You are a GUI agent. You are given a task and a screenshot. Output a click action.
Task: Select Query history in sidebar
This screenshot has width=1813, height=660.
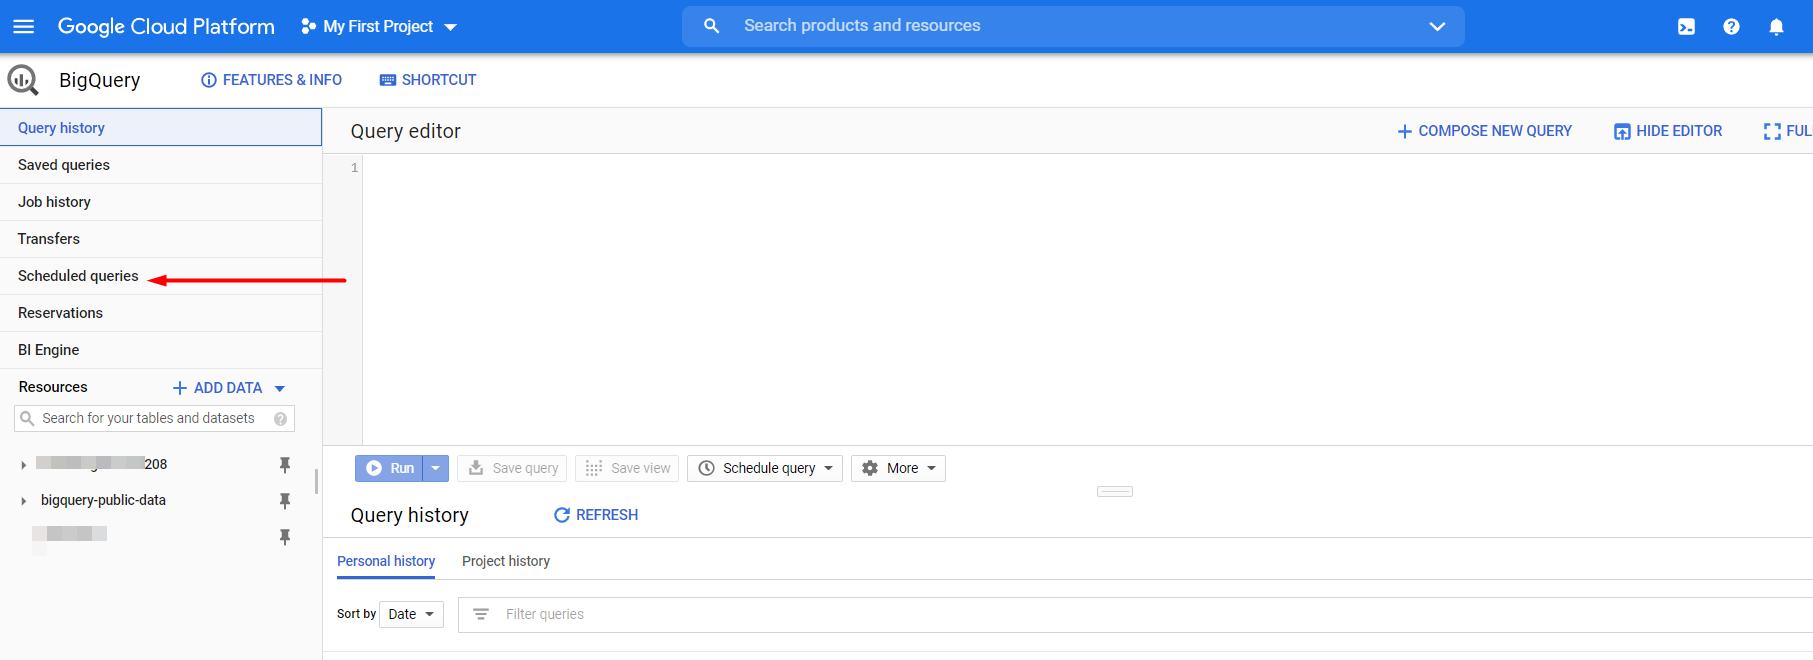(161, 128)
